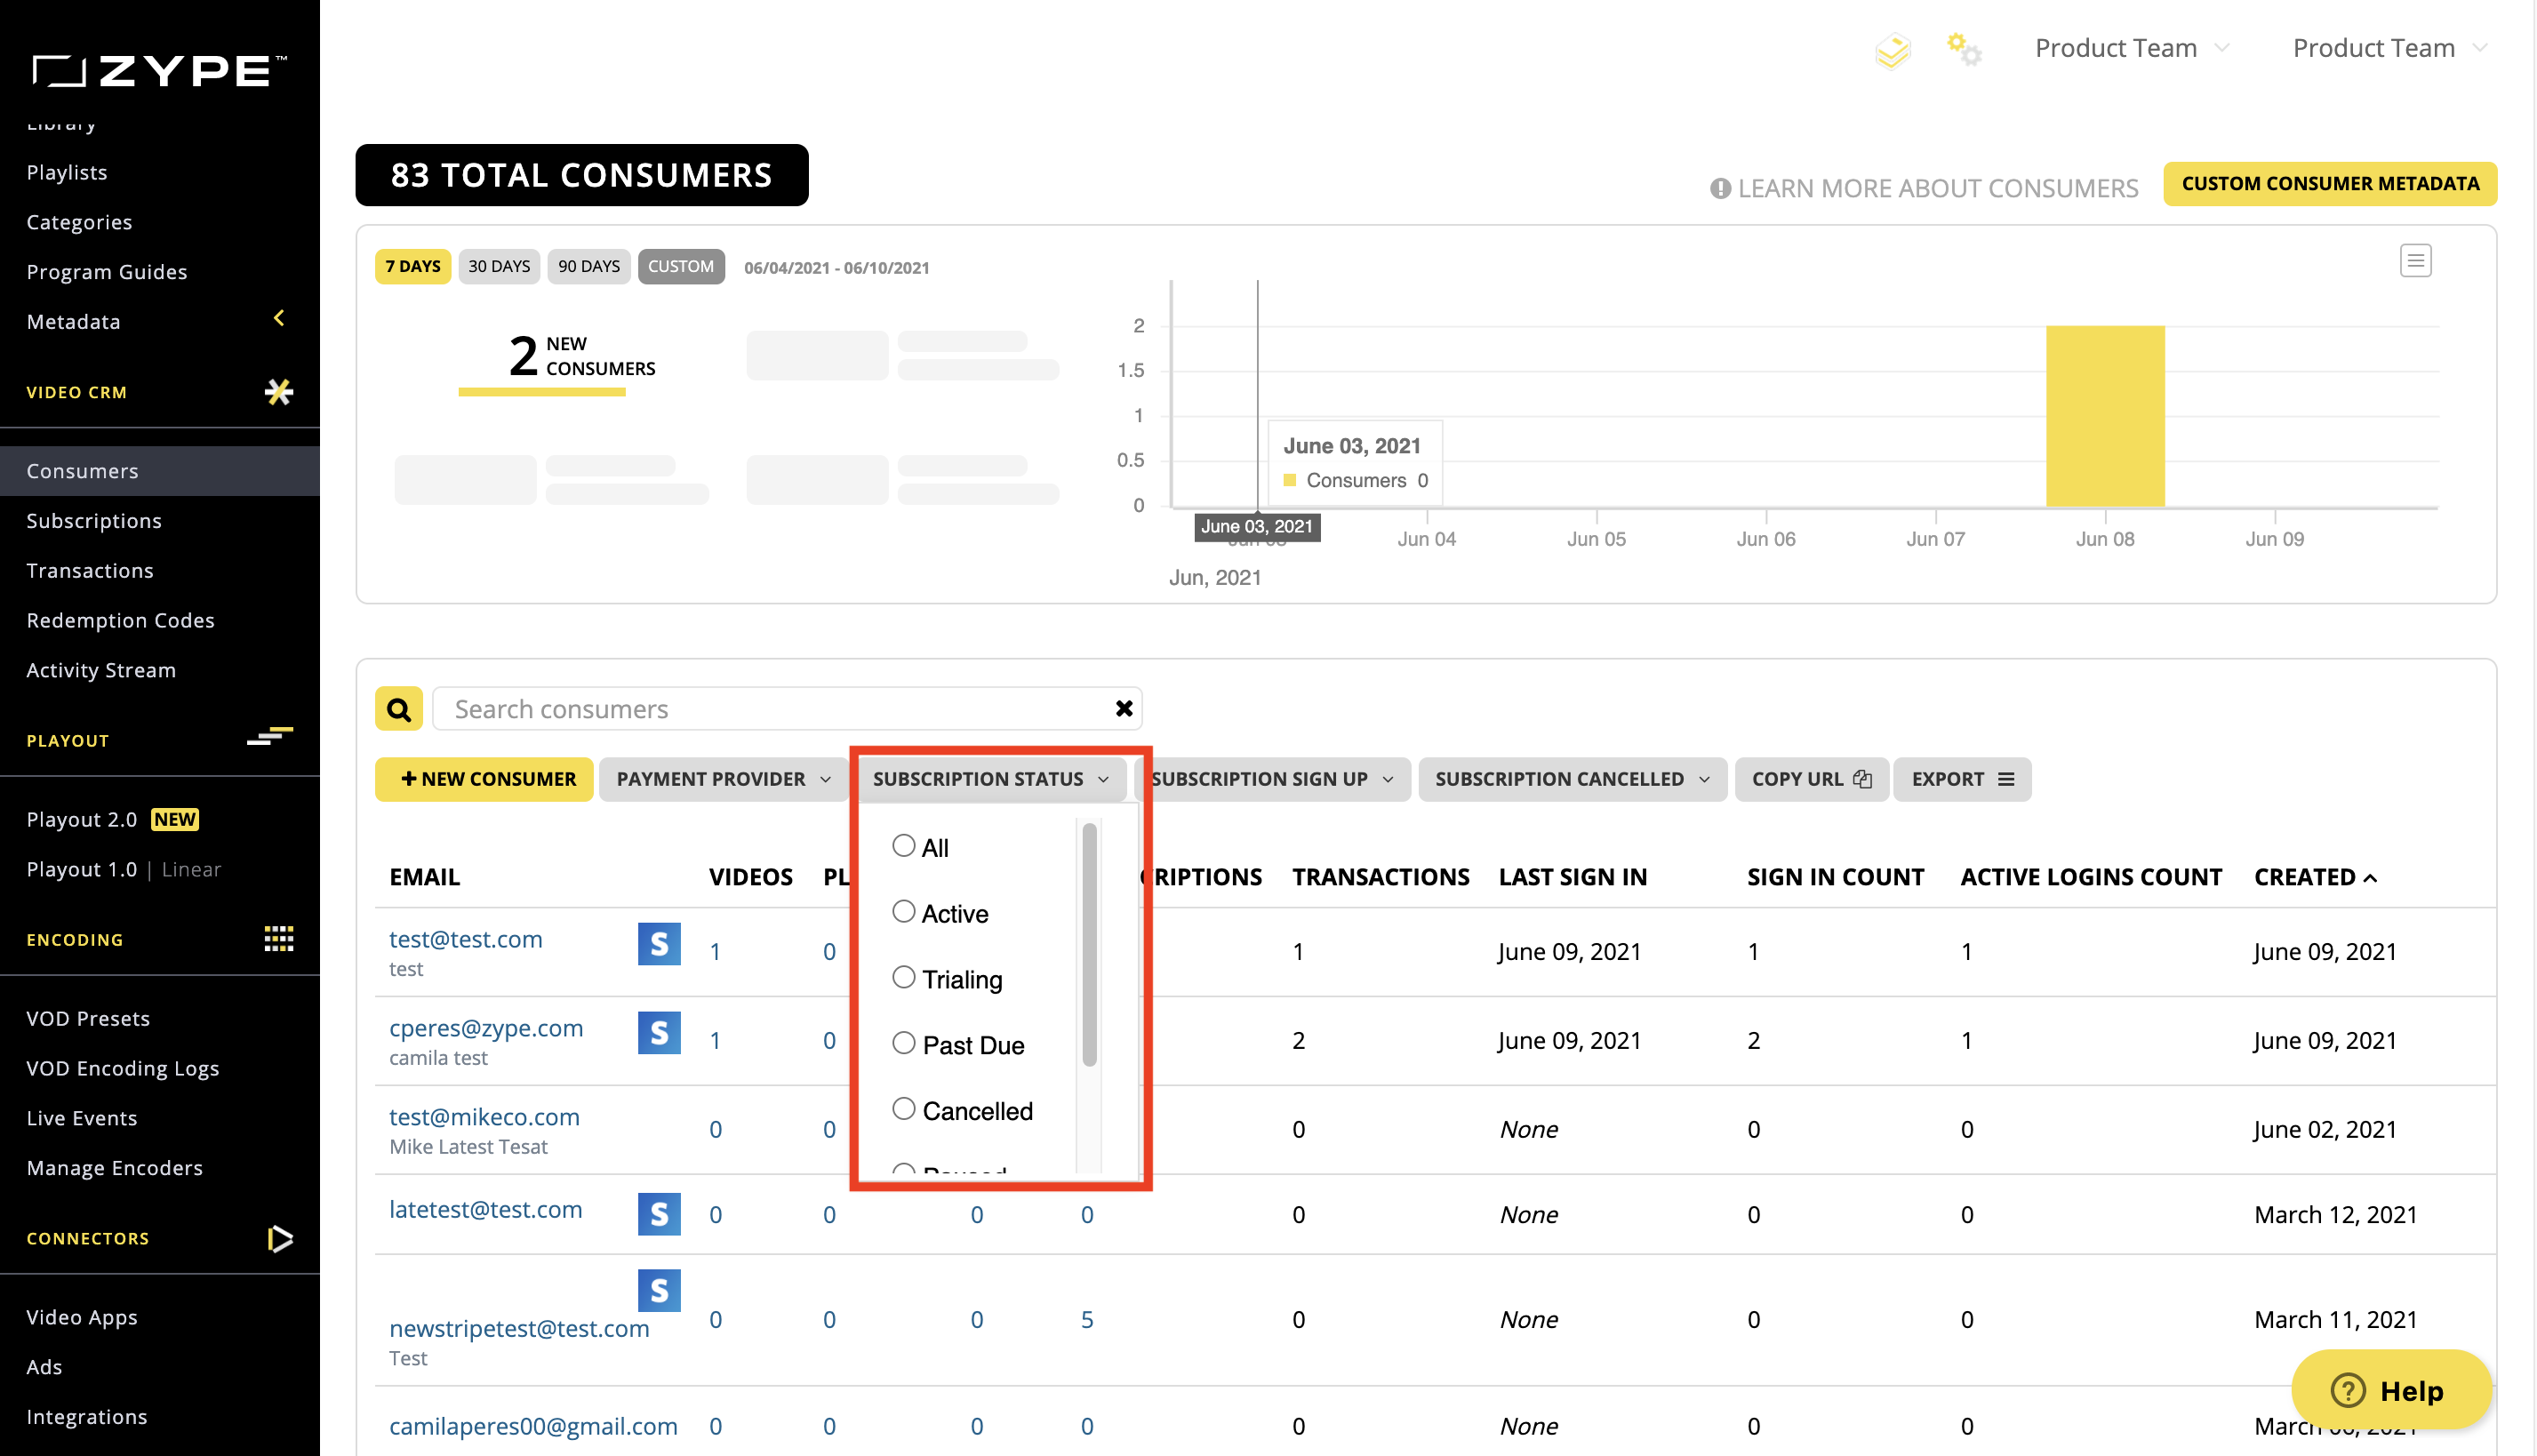Click the copy icon in the Copy URL button
The height and width of the screenshot is (1456, 2537).
1862,779
